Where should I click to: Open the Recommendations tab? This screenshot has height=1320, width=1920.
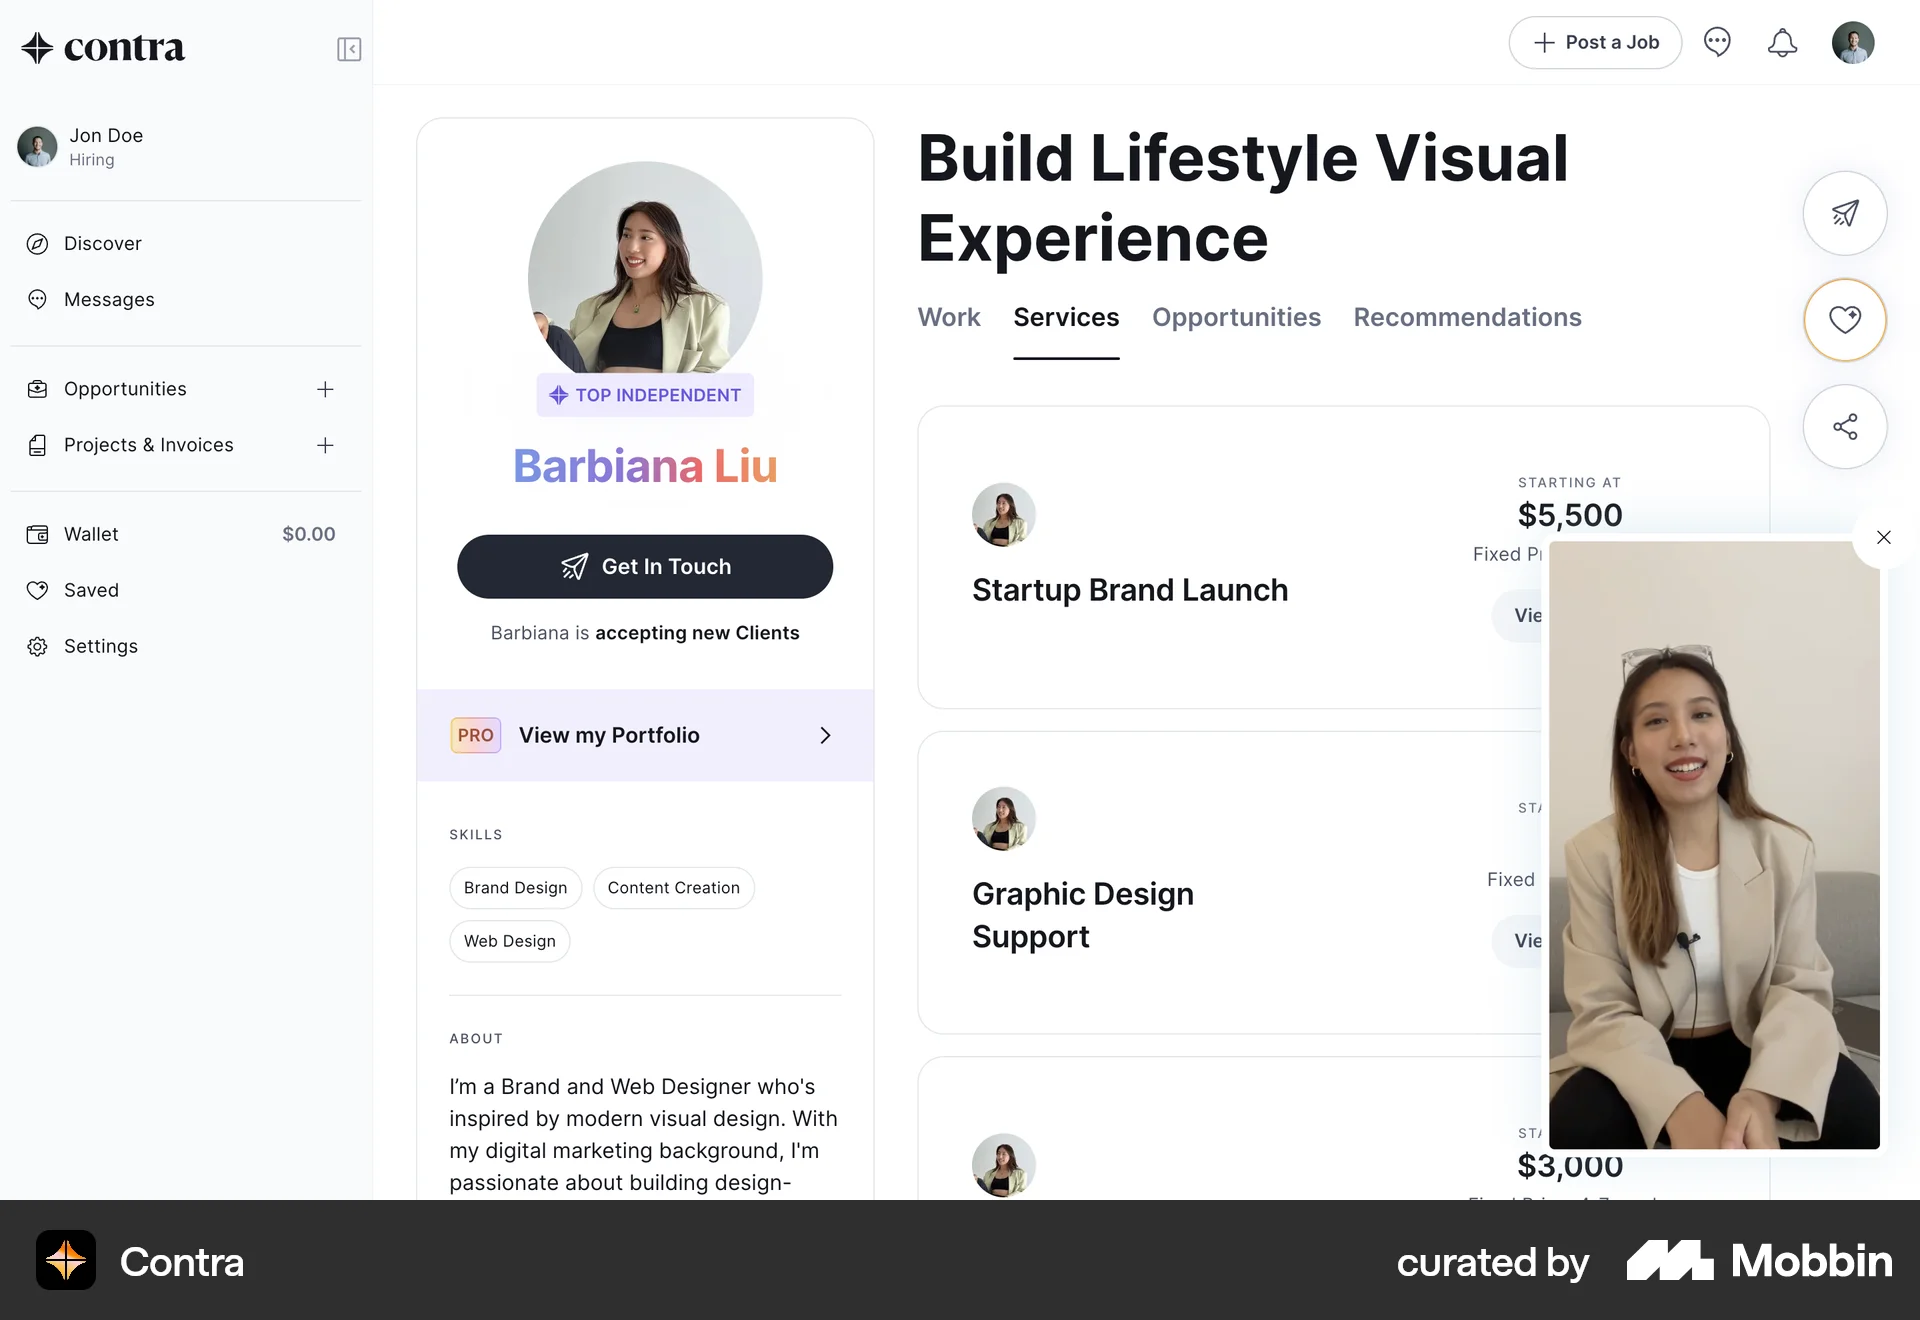click(1467, 317)
